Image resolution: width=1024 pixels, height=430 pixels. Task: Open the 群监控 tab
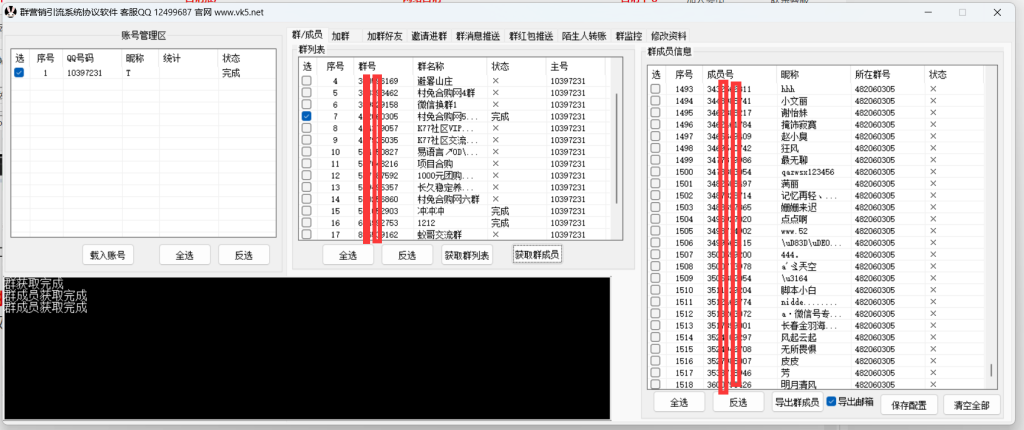(628, 36)
